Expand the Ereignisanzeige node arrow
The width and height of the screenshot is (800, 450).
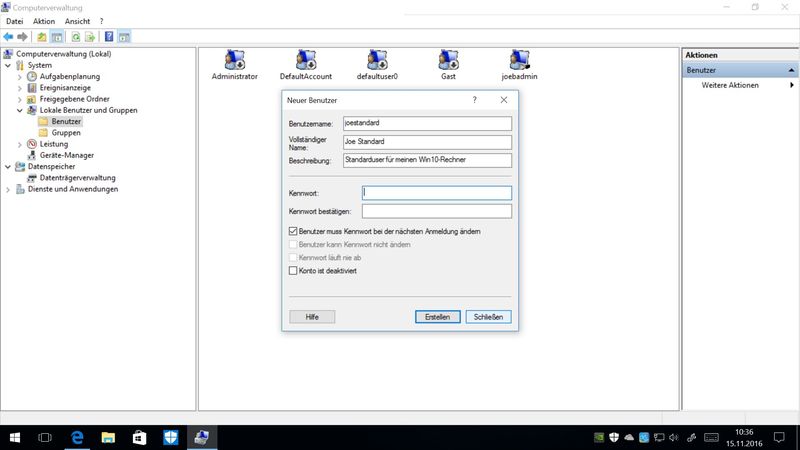tap(20, 88)
